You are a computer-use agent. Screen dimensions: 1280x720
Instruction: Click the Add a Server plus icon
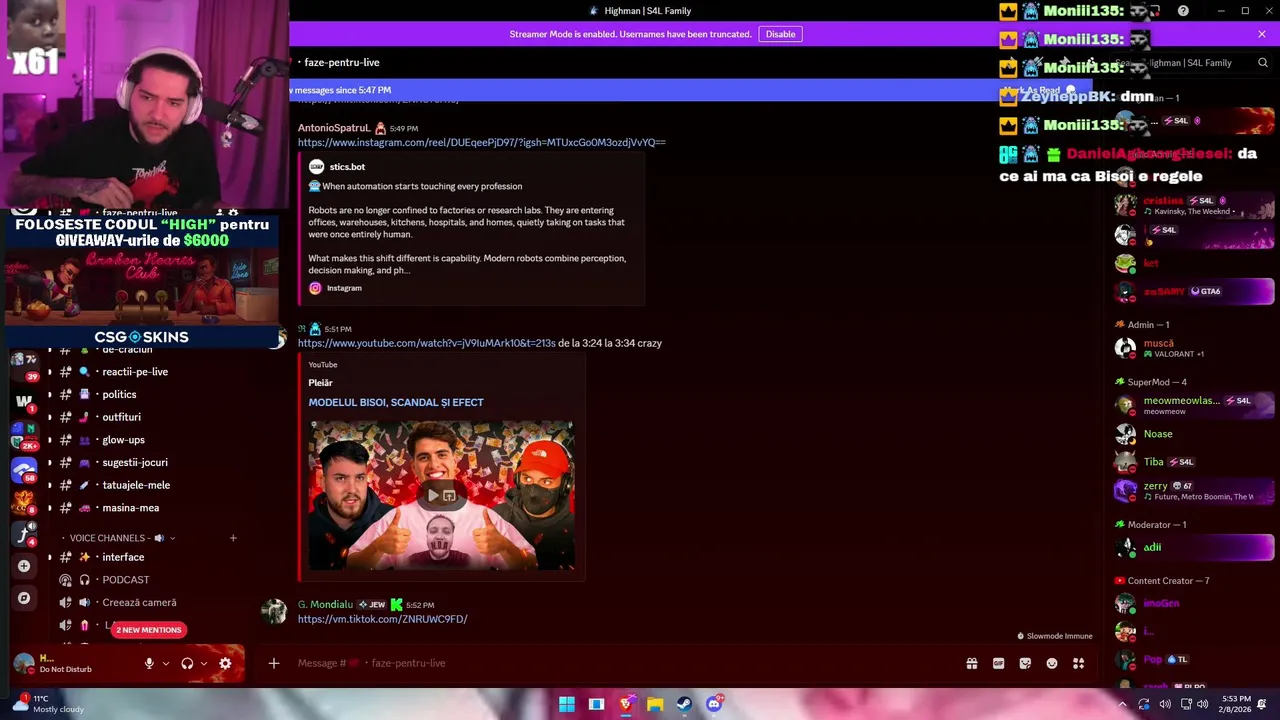24,566
